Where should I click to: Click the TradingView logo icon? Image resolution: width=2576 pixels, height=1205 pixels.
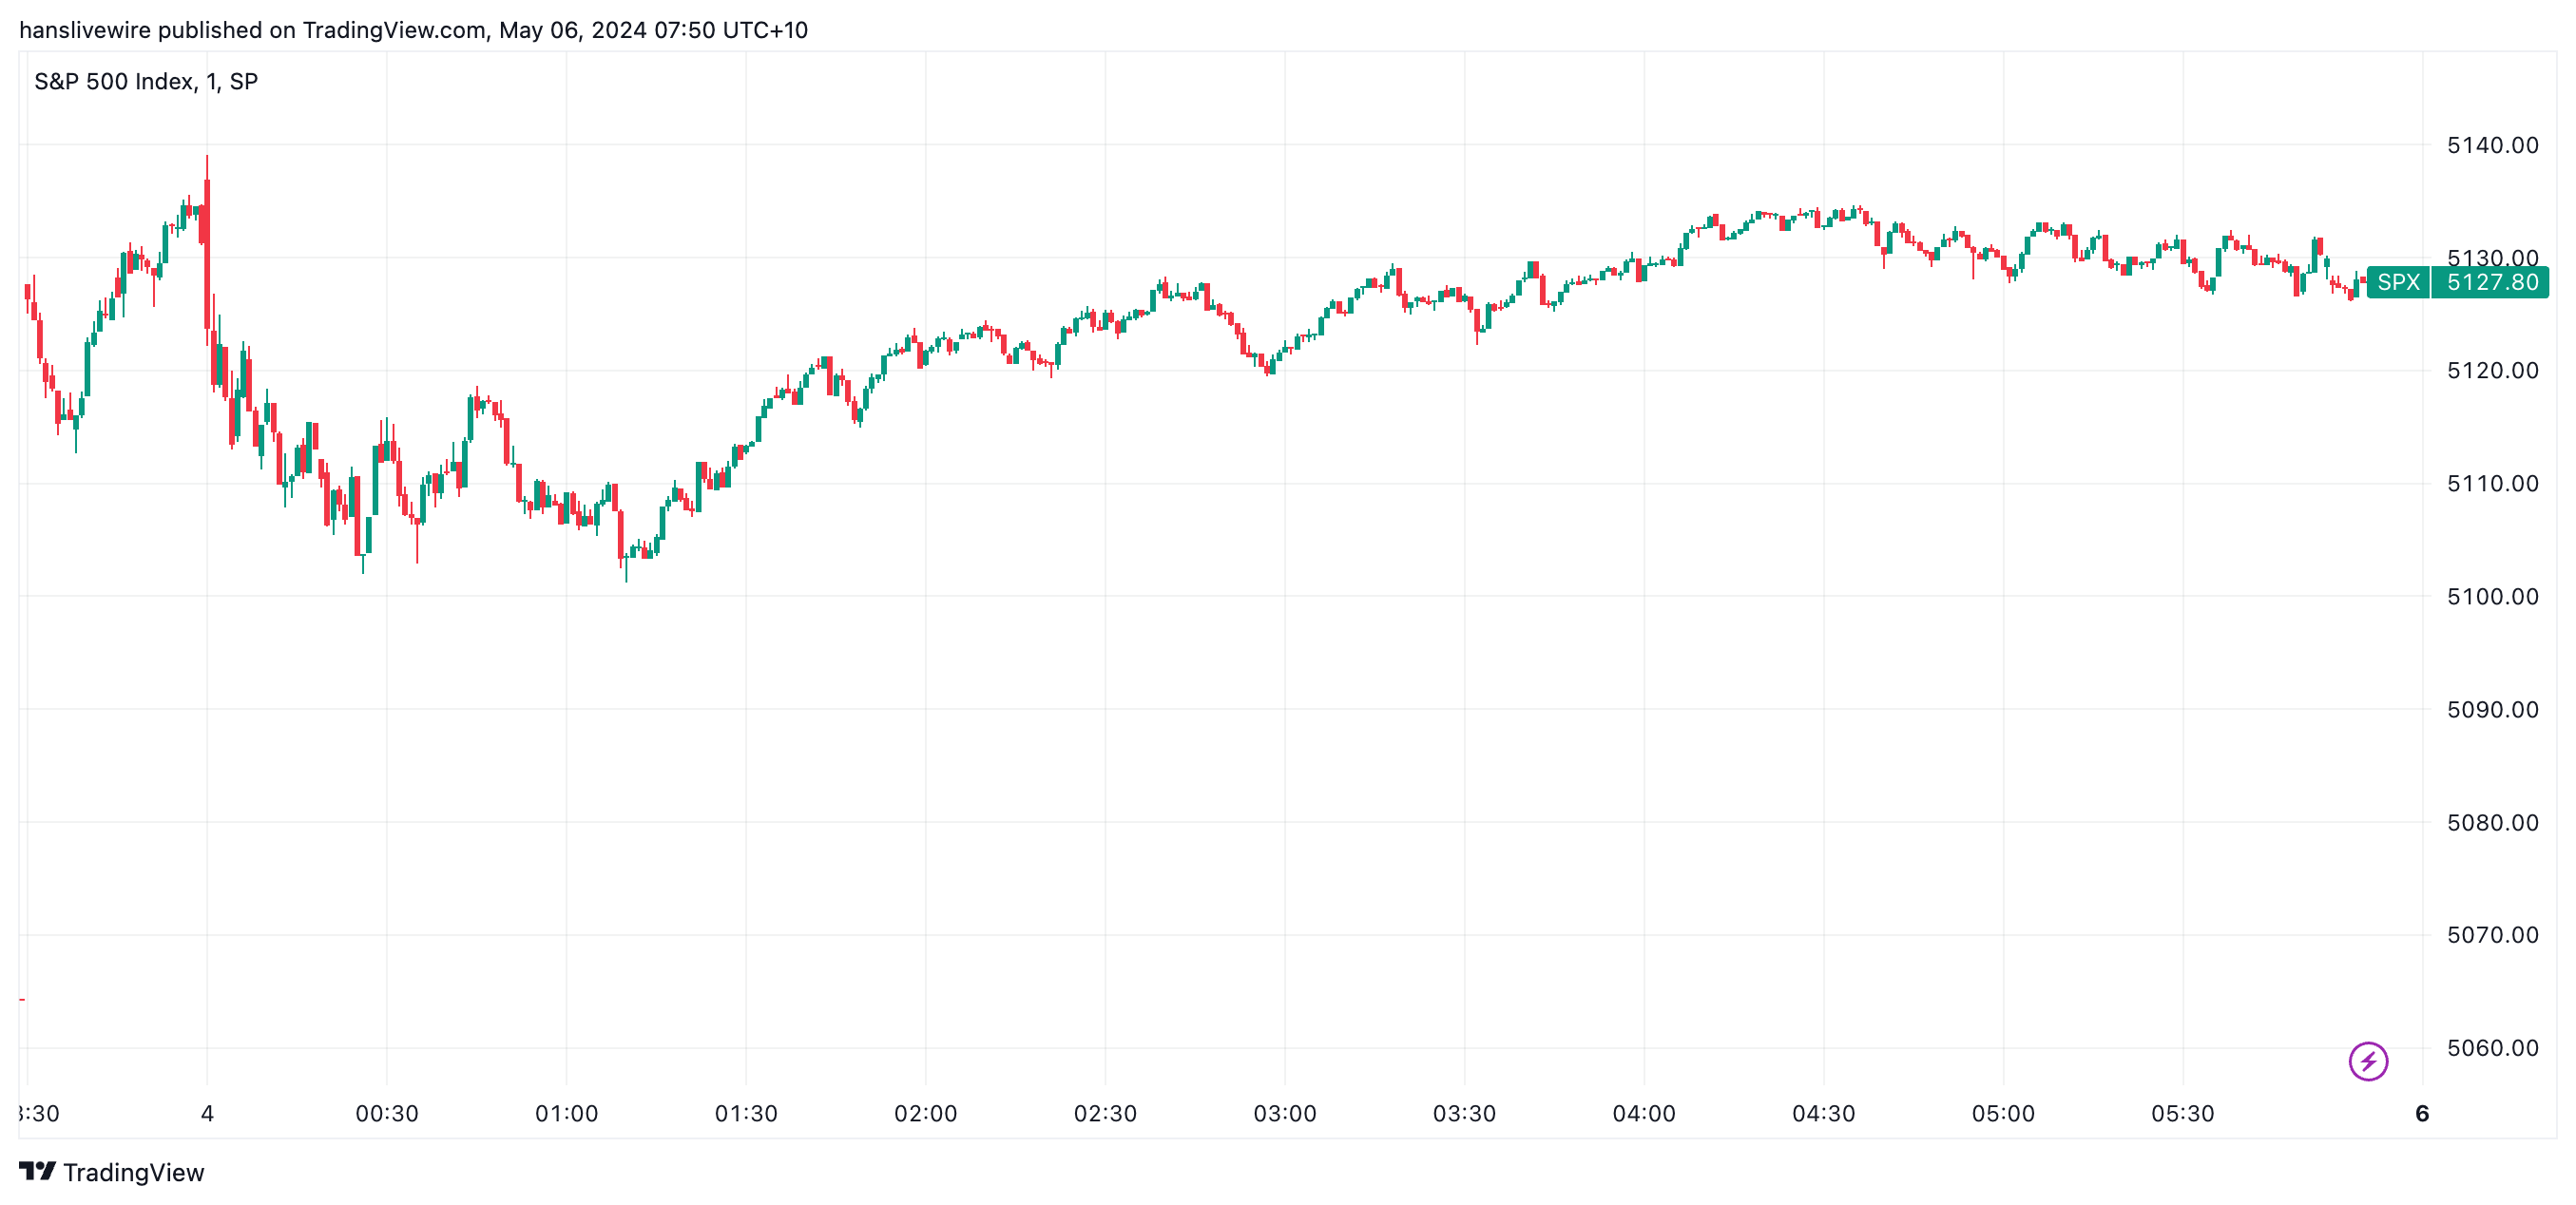point(37,1171)
